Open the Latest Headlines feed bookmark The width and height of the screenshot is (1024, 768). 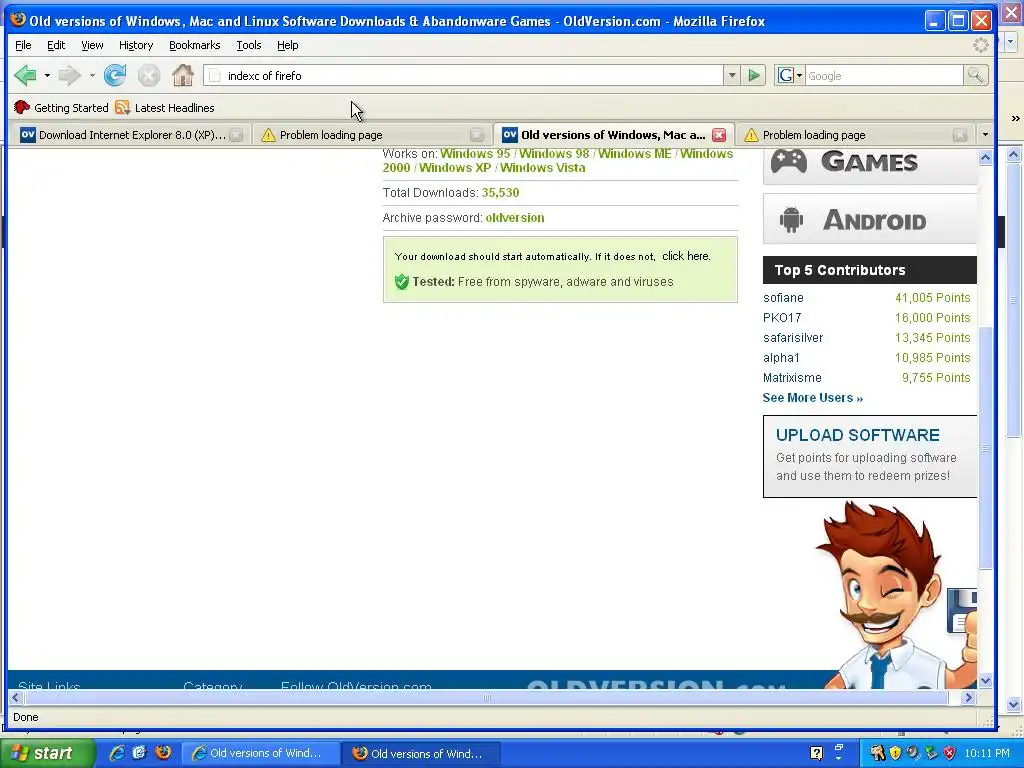[165, 108]
